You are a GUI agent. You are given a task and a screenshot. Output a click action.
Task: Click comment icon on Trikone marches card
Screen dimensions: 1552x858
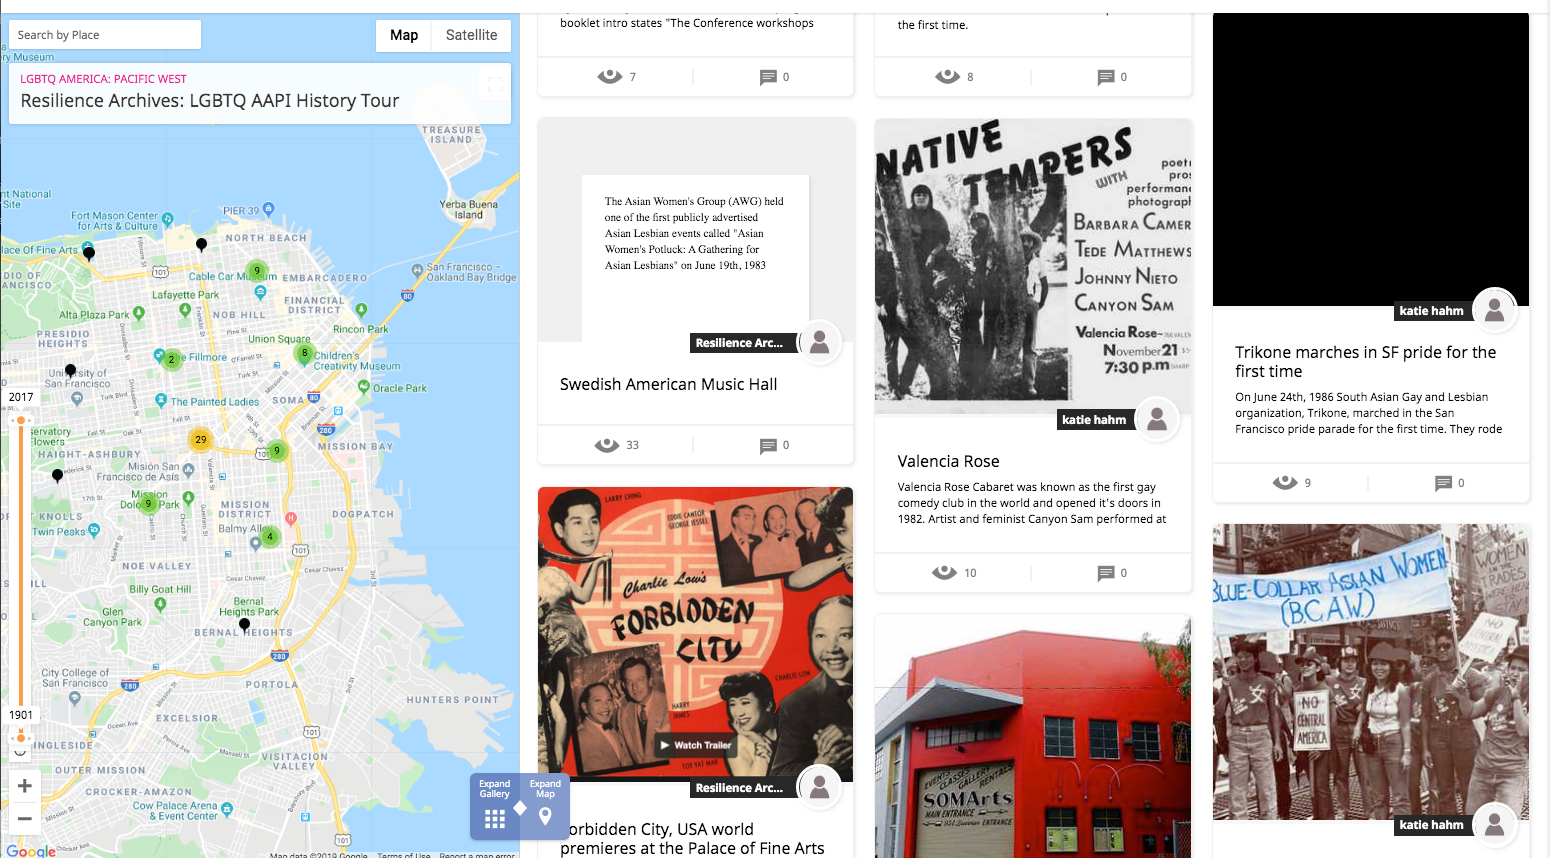(x=1443, y=483)
